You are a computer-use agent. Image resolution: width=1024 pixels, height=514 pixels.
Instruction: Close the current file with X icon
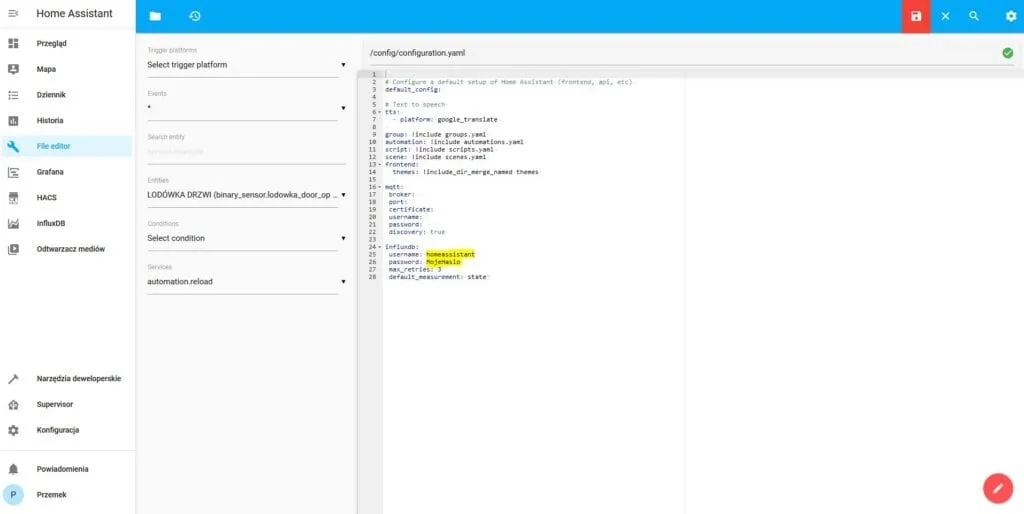coord(945,16)
